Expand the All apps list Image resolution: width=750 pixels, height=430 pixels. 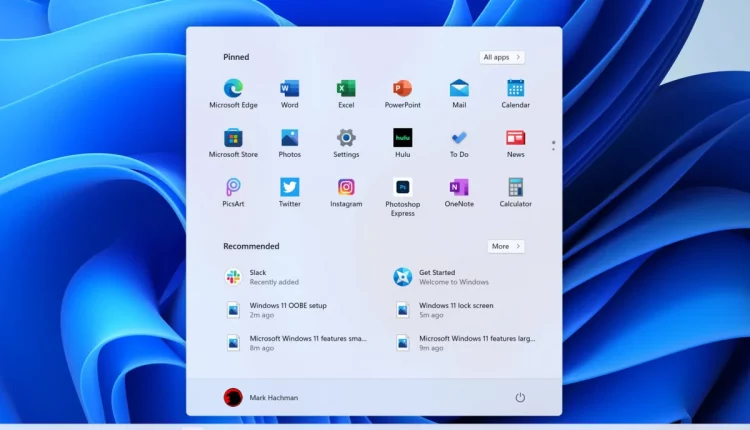tap(502, 57)
